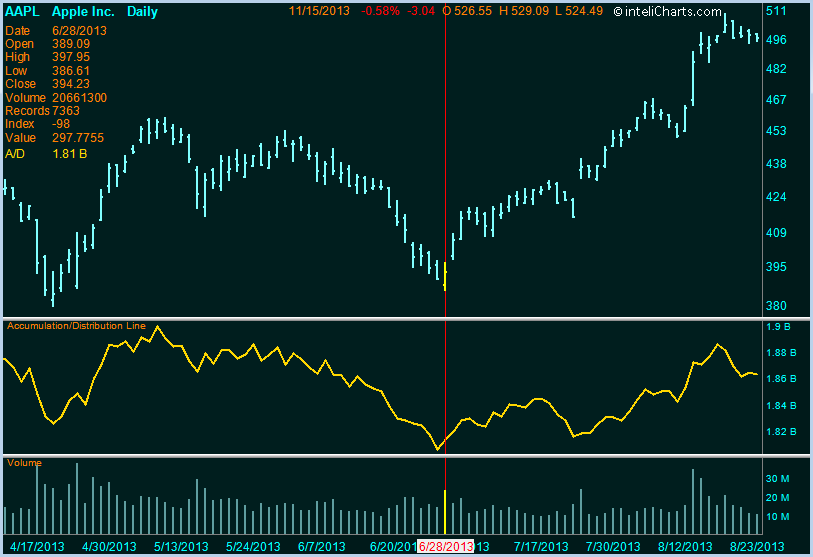Click the 5/13/2013 date axis label
This screenshot has height=557, width=813.
coord(181,547)
